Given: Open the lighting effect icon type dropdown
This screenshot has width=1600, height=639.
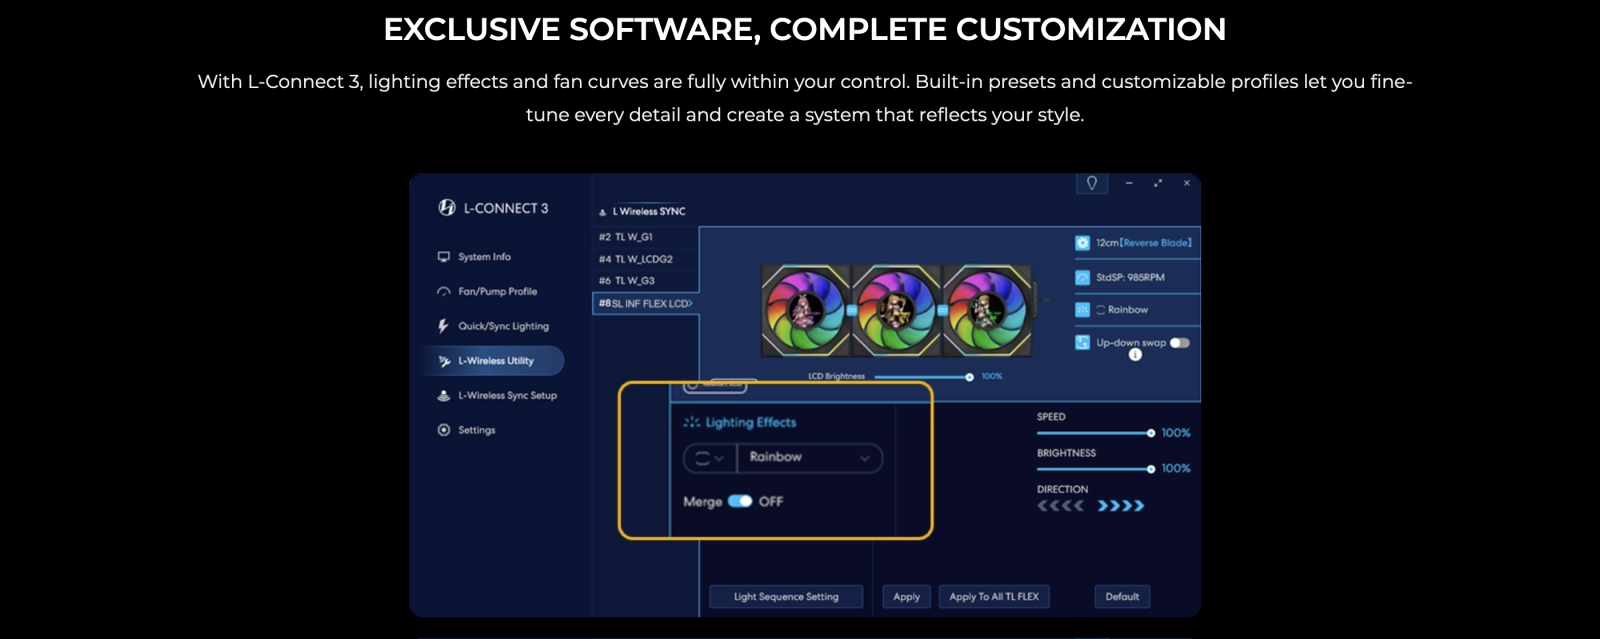Looking at the screenshot, I should pyautogui.click(x=710, y=458).
